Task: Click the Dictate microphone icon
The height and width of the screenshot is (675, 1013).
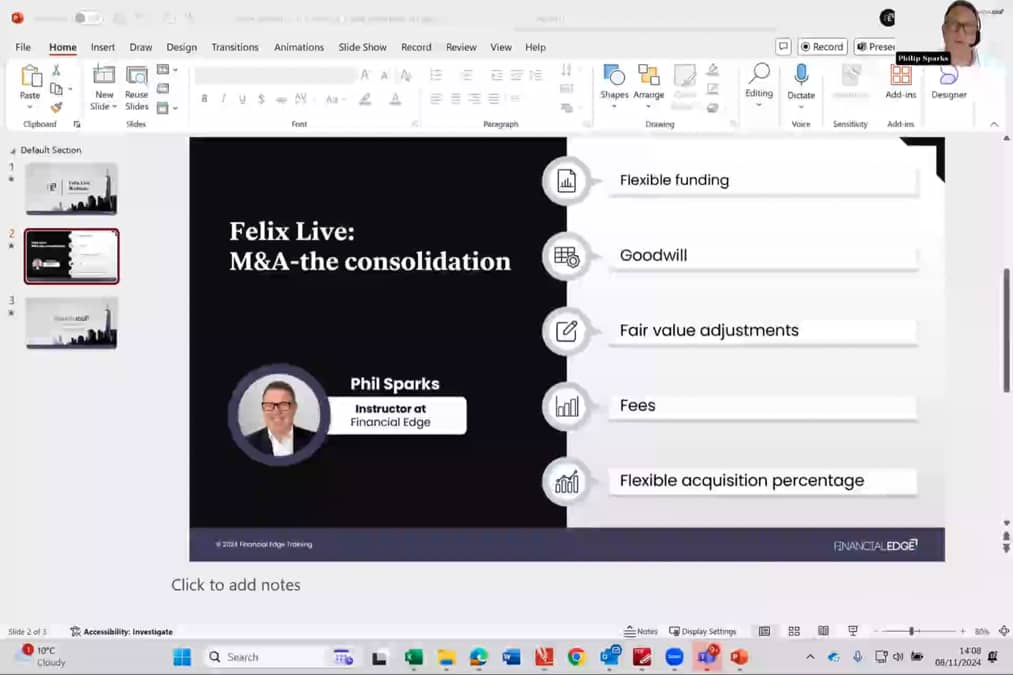Action: coord(801,74)
